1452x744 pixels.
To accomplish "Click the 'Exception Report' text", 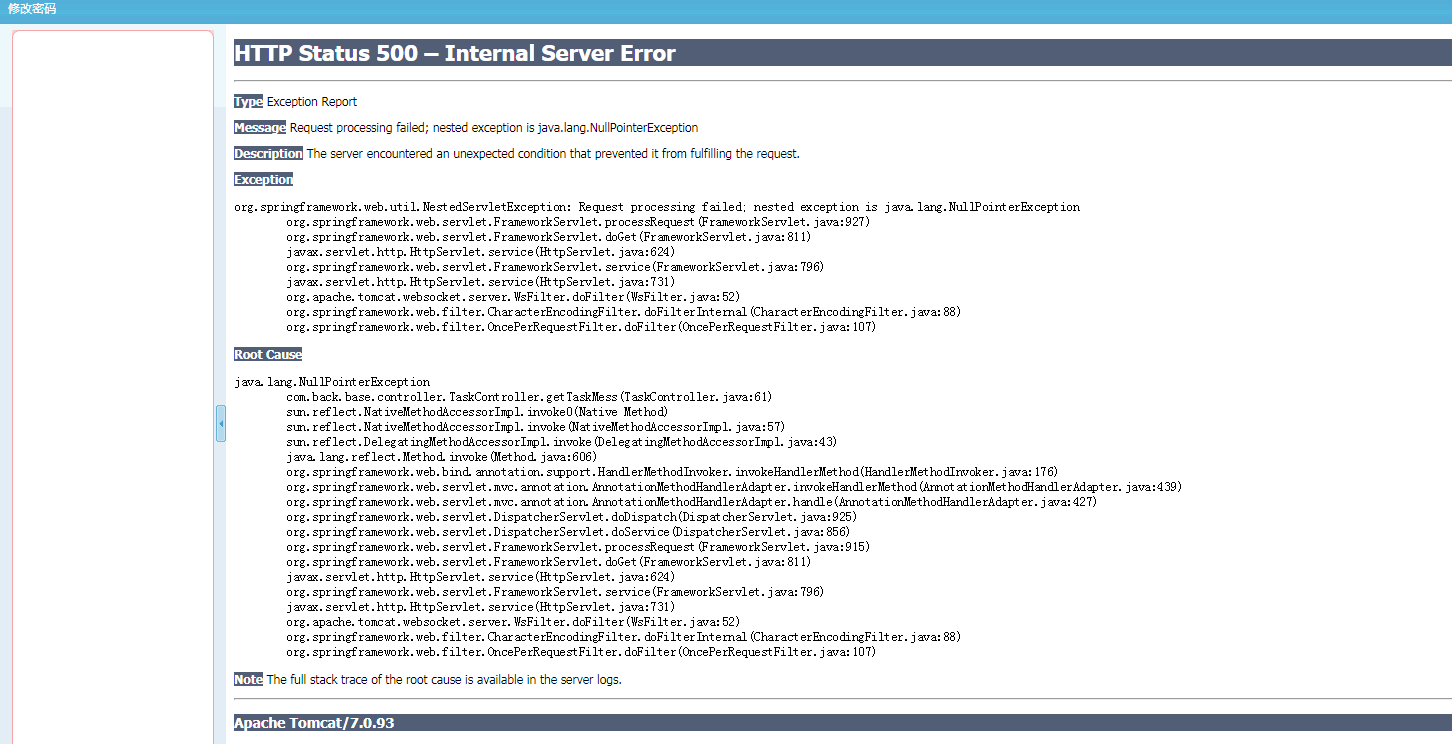I will coord(312,102).
